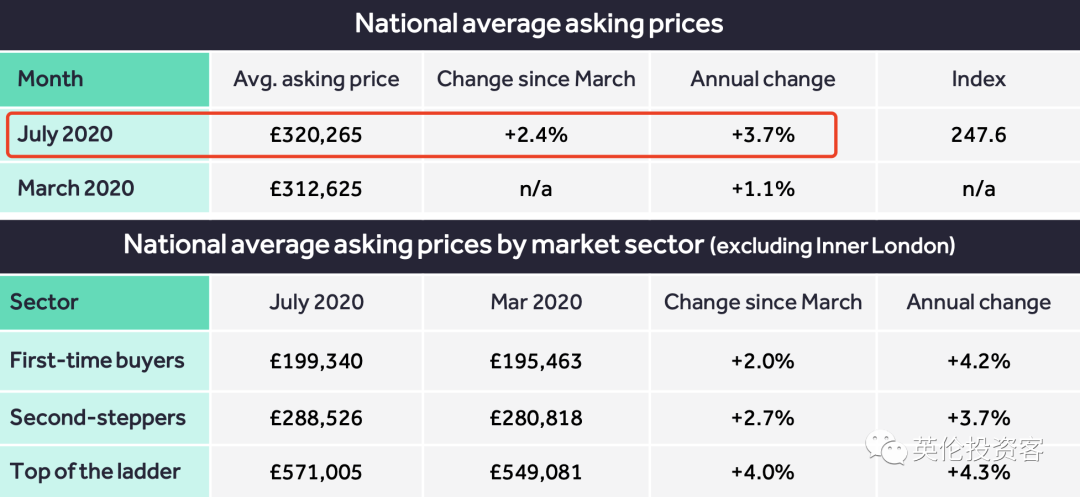The height and width of the screenshot is (497, 1080).
Task: Click the £571,005 July 2020 value
Action: 316,472
